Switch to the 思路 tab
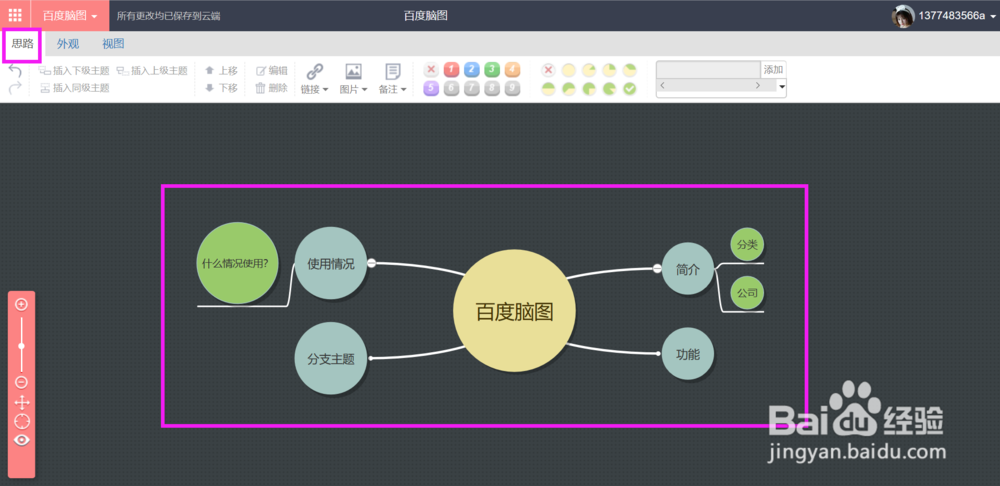The image size is (1000, 486). click(22, 44)
